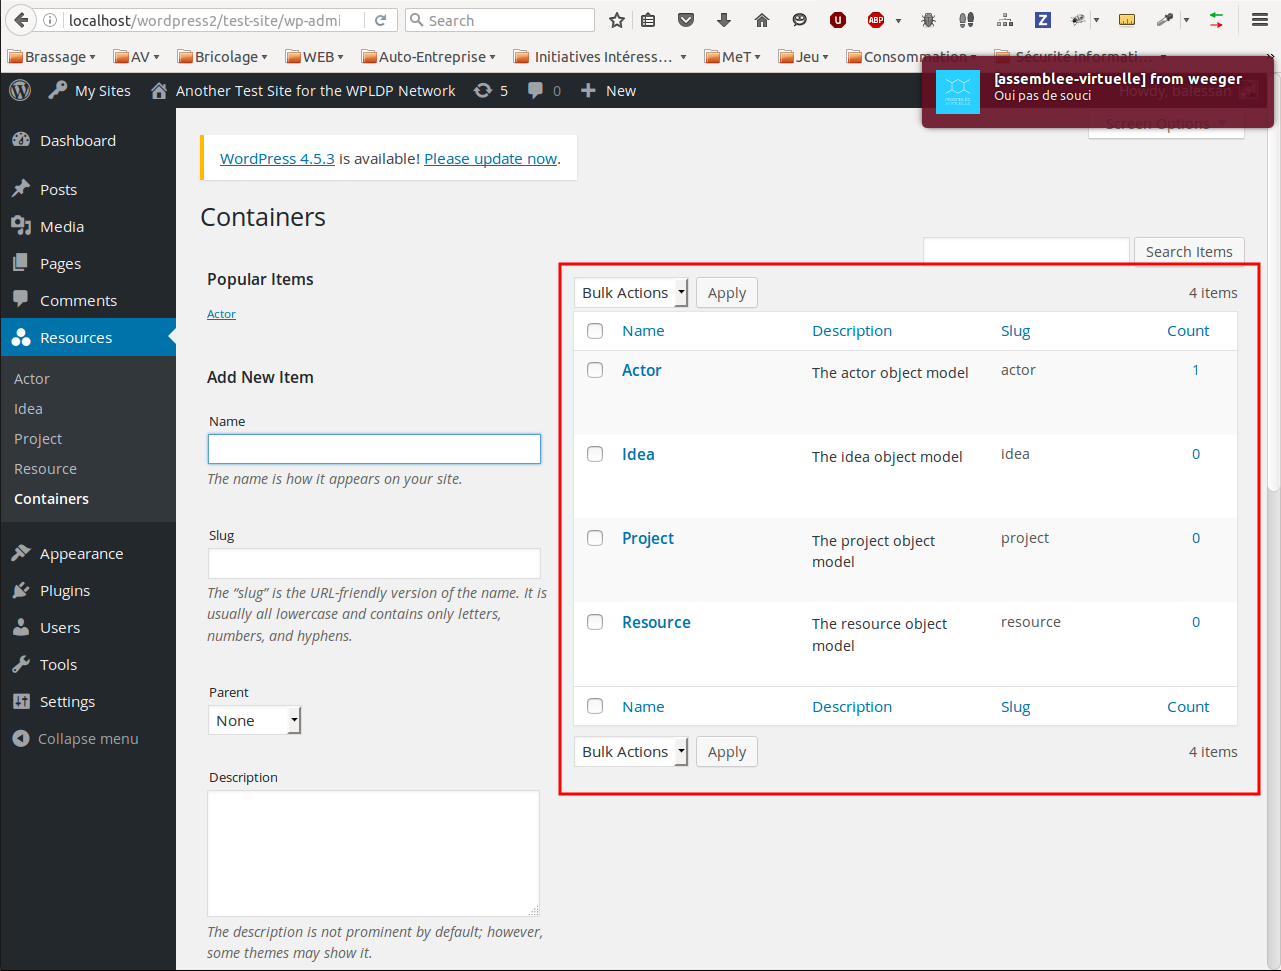Click the search box above Search Items

1026,251
